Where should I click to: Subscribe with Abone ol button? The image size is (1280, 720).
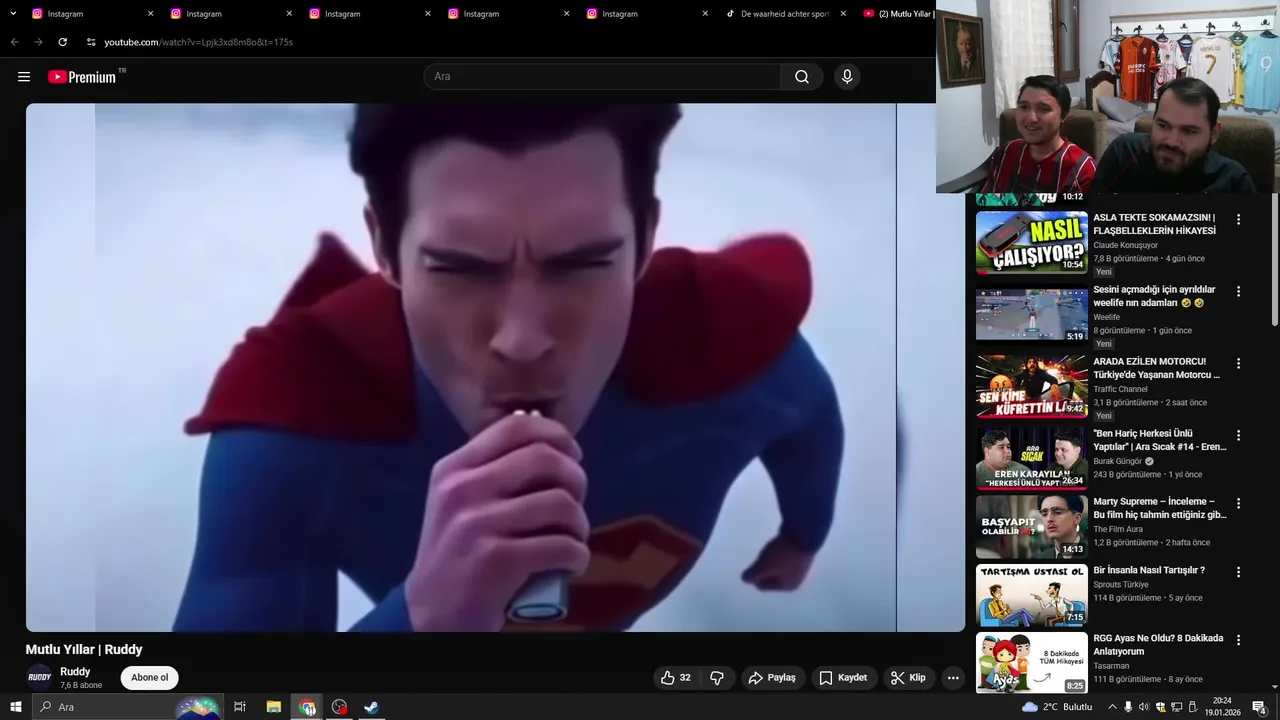150,678
